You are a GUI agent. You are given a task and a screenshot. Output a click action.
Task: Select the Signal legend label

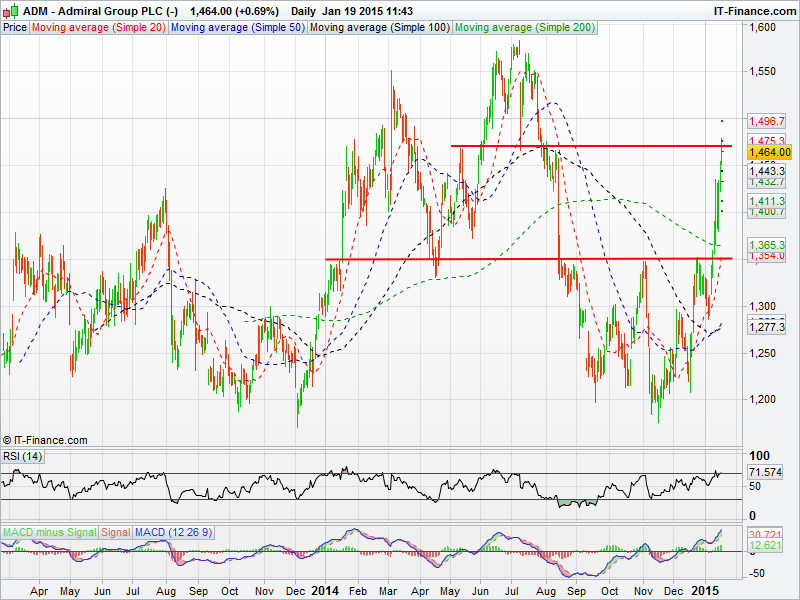click(116, 531)
